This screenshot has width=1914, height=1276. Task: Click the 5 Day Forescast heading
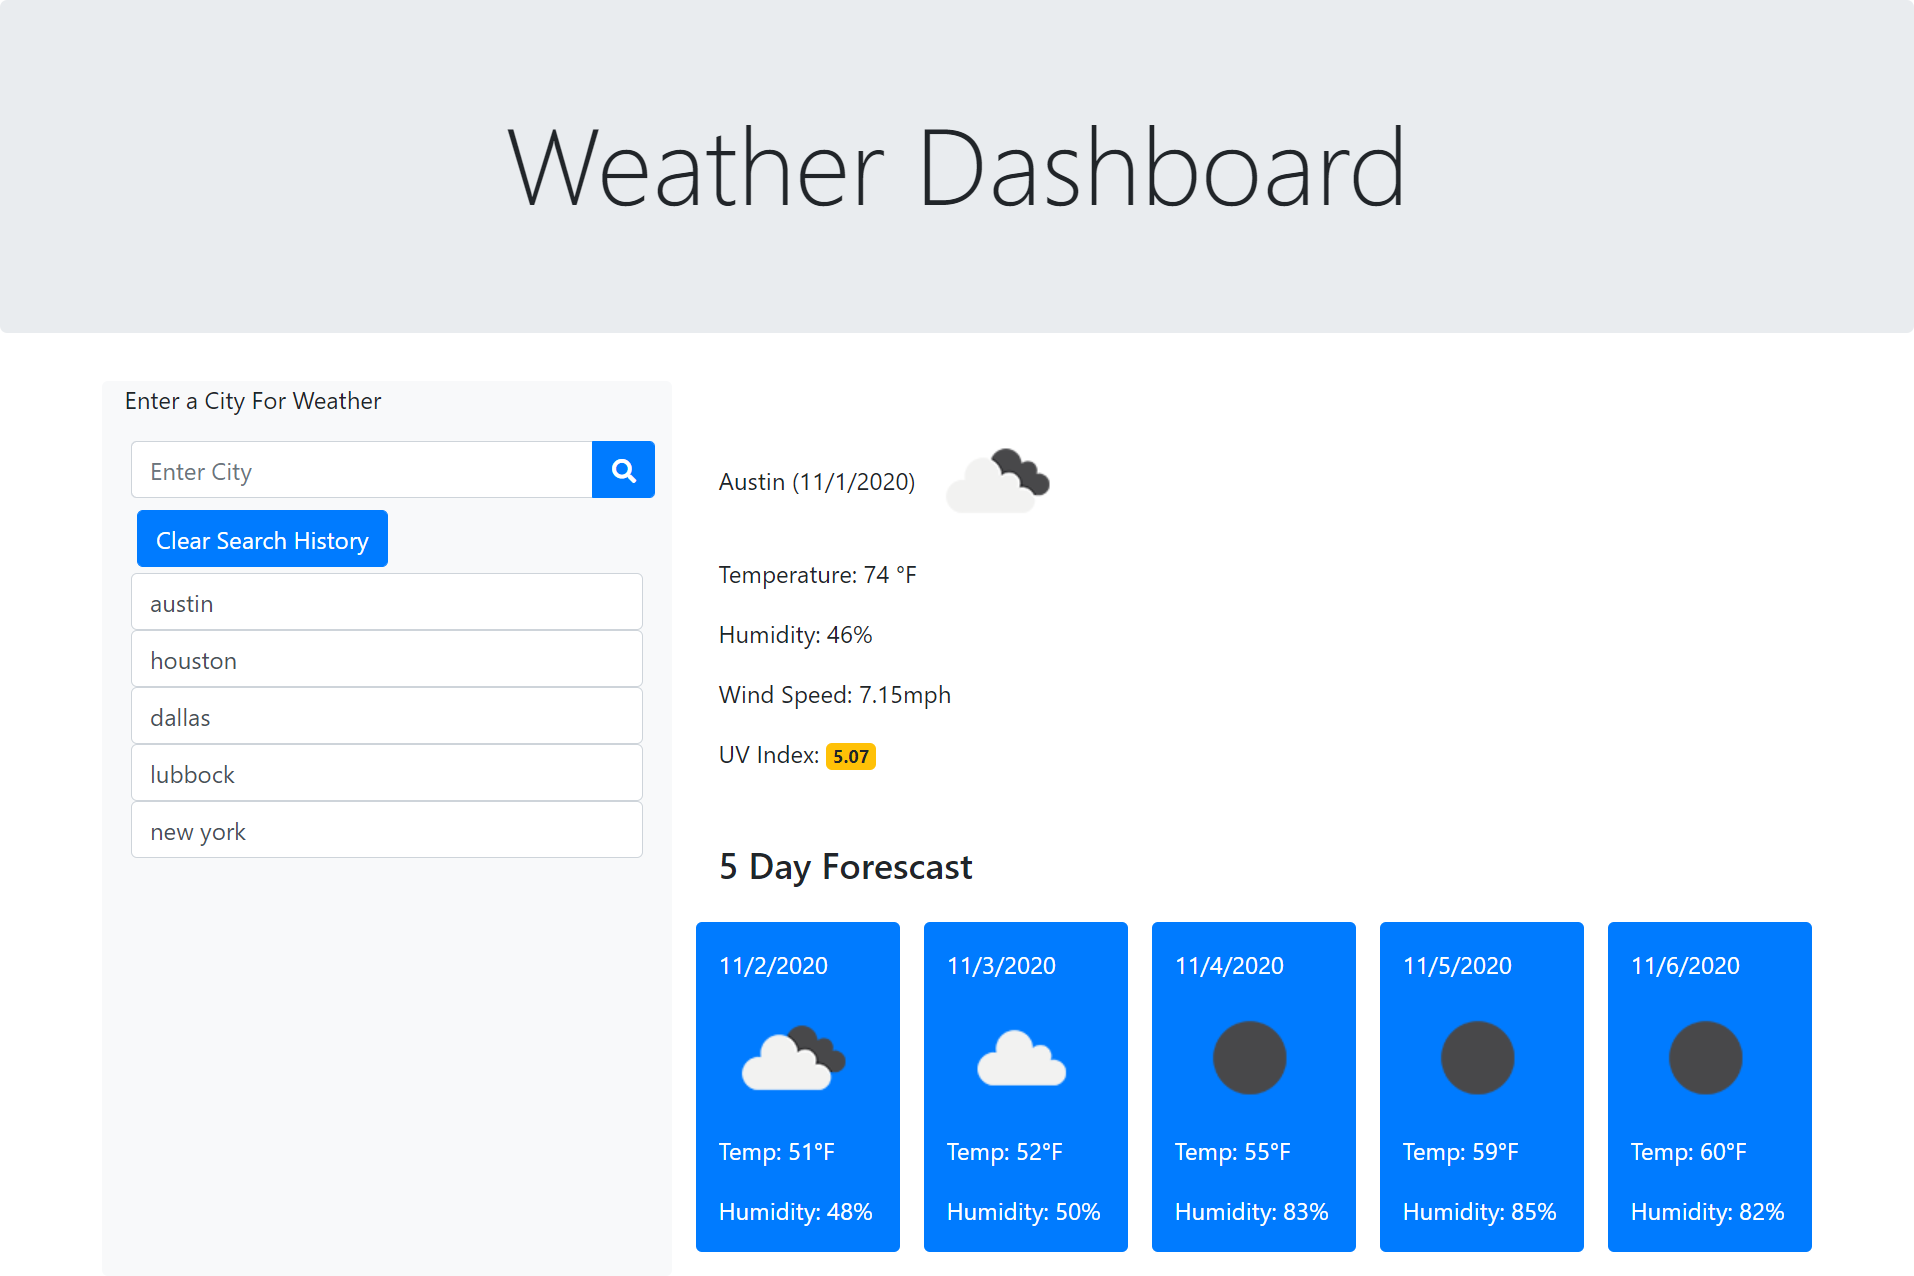click(x=845, y=866)
